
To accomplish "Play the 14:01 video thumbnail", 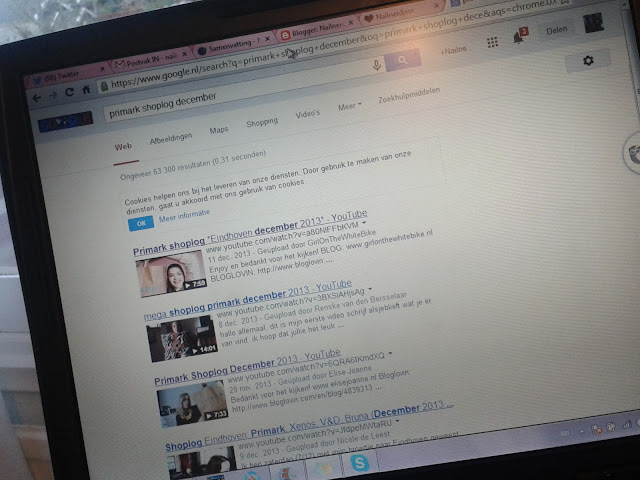I will pyautogui.click(x=182, y=339).
